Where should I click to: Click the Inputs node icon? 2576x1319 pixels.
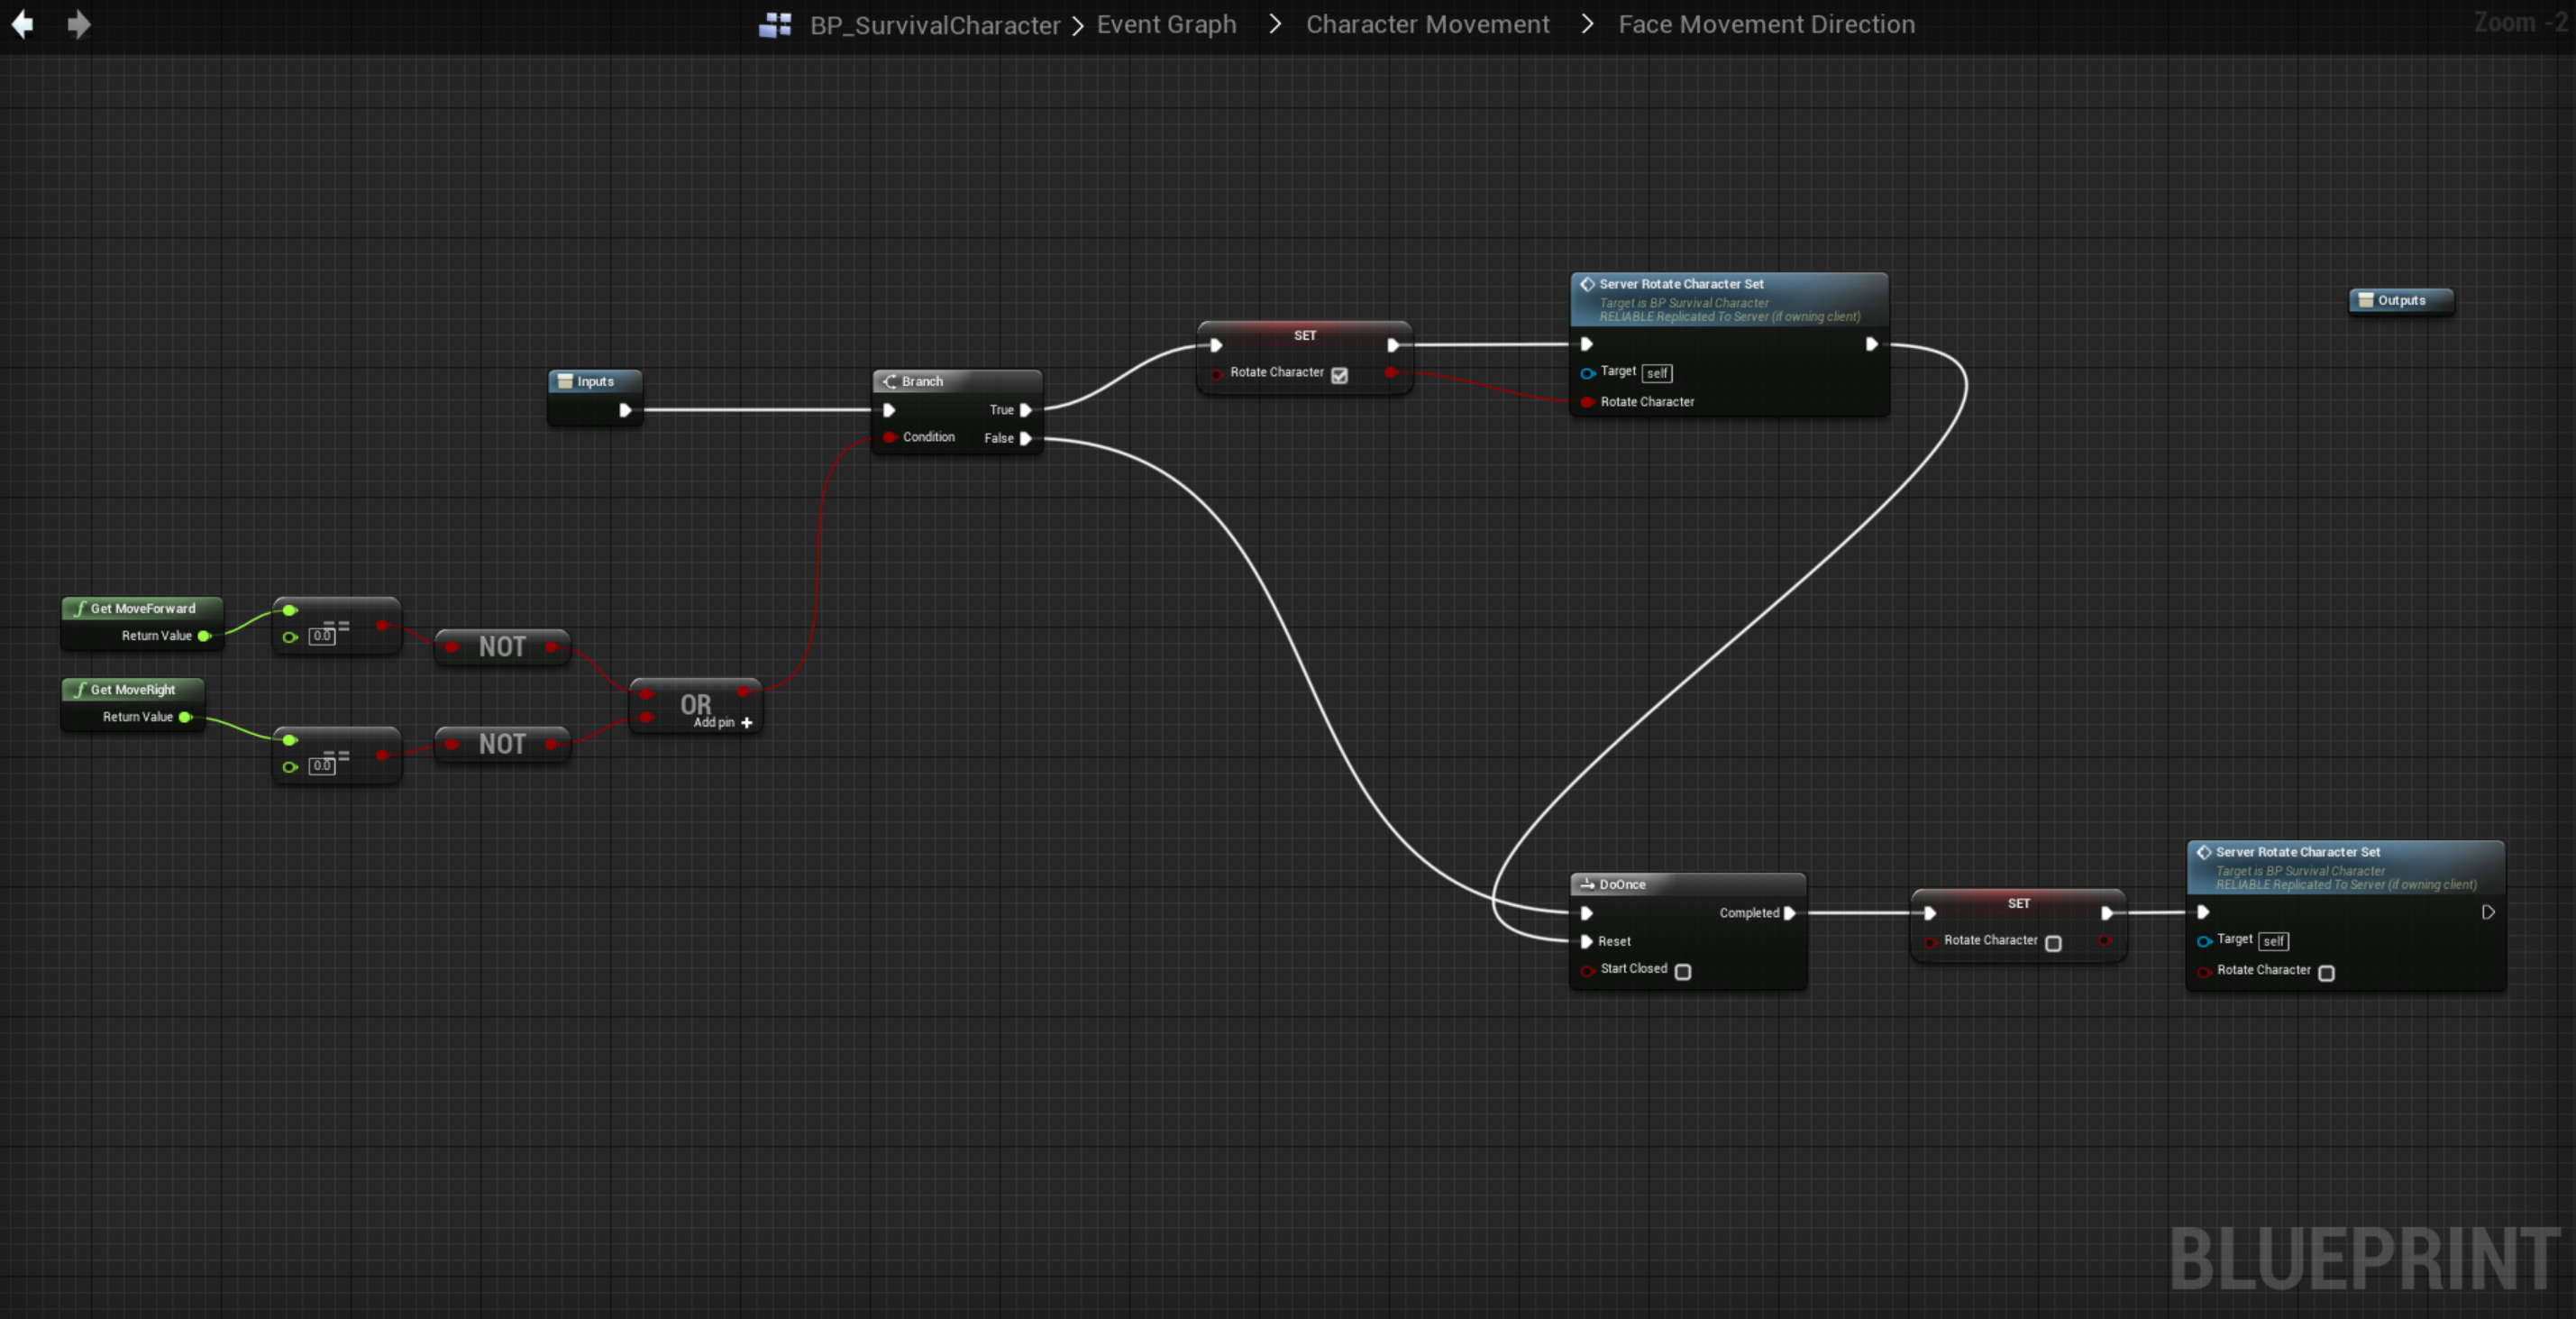click(565, 381)
